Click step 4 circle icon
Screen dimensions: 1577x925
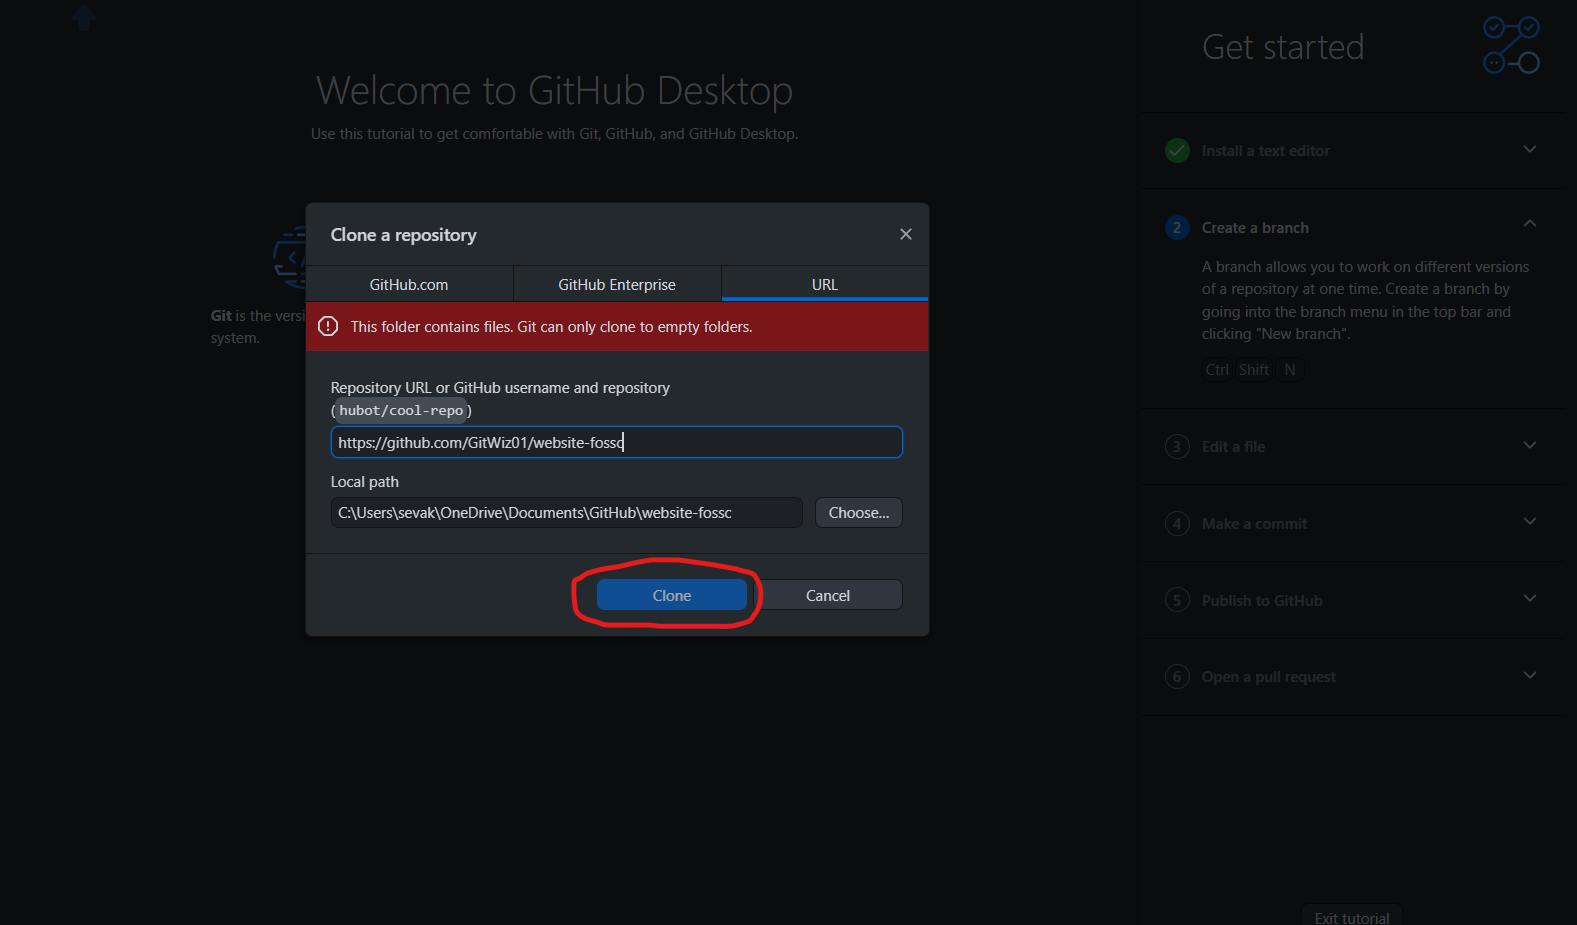[x=1178, y=524]
